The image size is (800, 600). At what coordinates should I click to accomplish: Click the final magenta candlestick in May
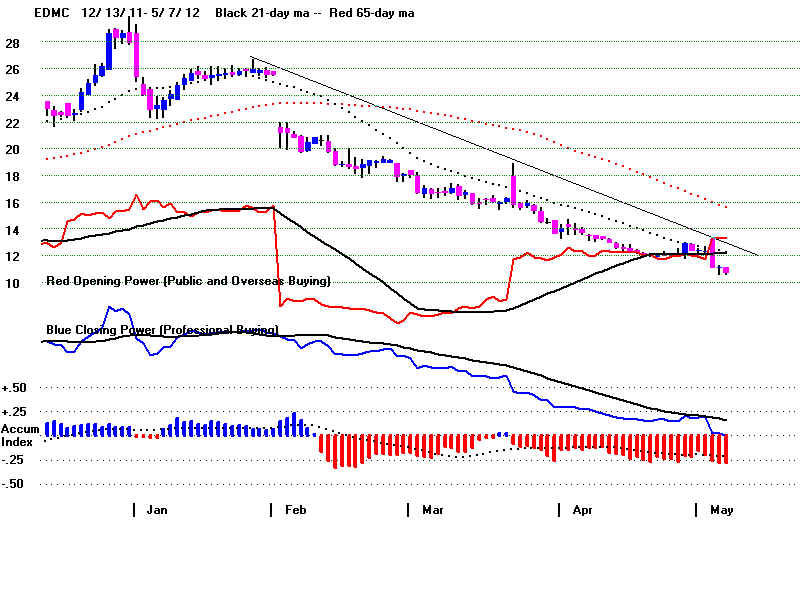pos(725,270)
